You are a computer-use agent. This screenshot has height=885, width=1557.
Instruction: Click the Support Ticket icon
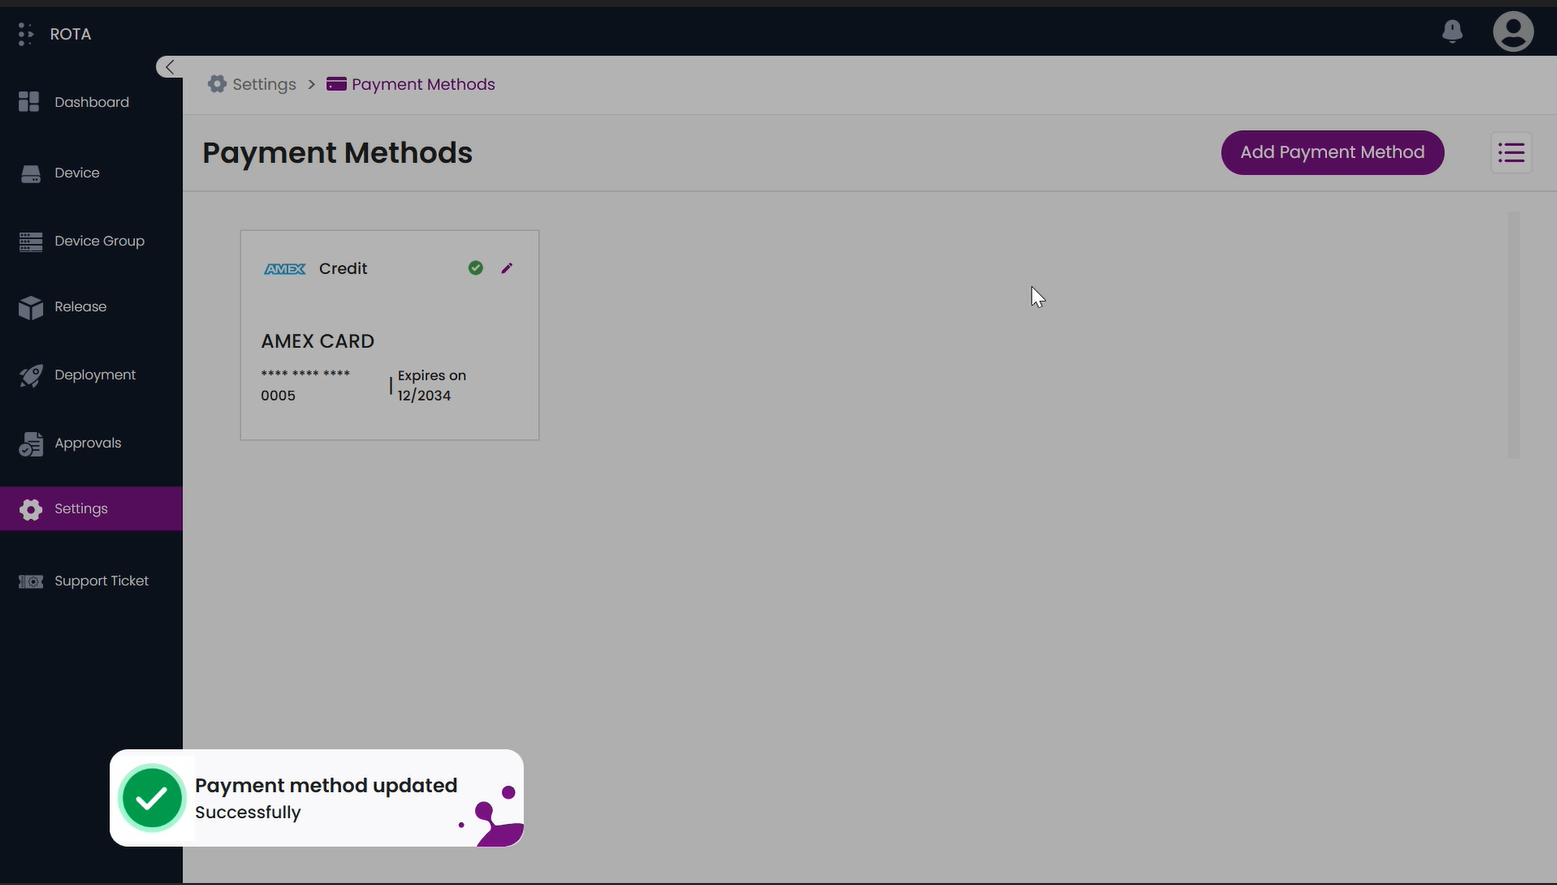(31, 581)
